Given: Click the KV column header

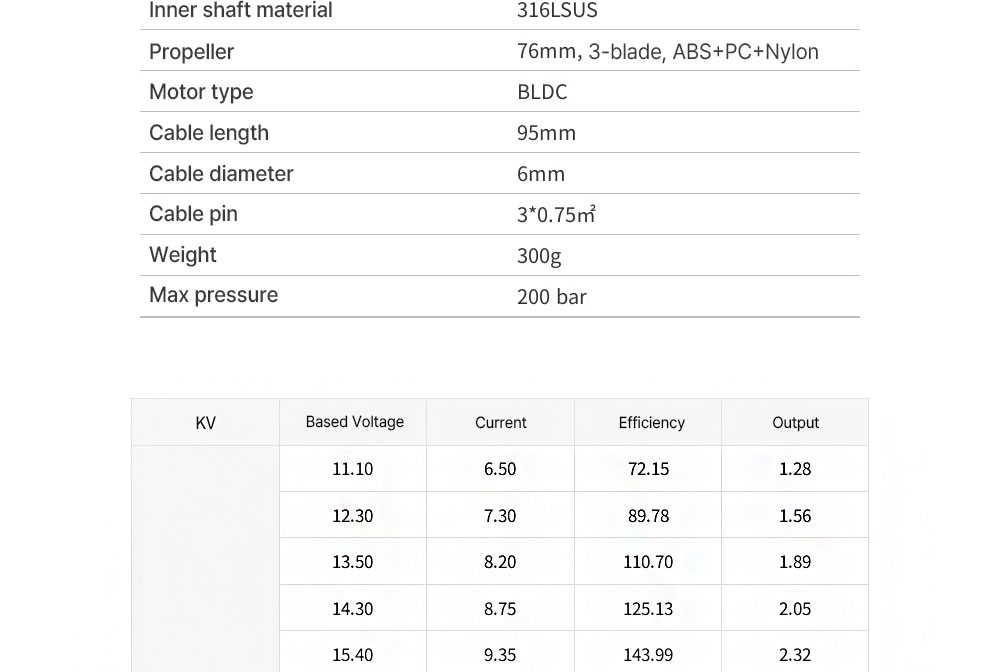Looking at the screenshot, I should [x=205, y=423].
